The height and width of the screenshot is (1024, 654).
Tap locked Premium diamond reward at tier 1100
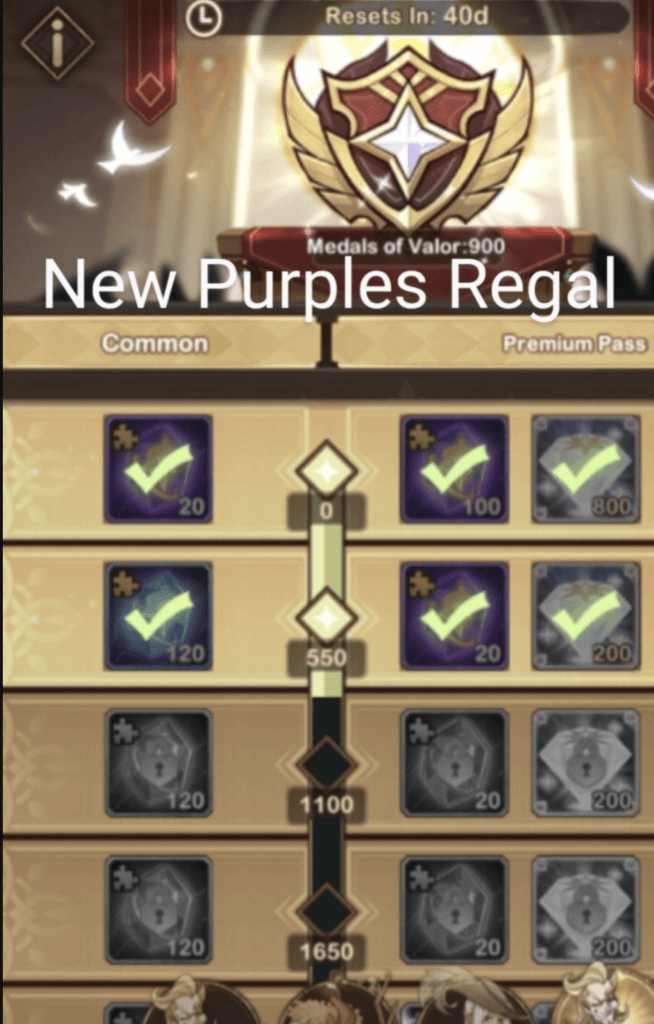point(585,763)
